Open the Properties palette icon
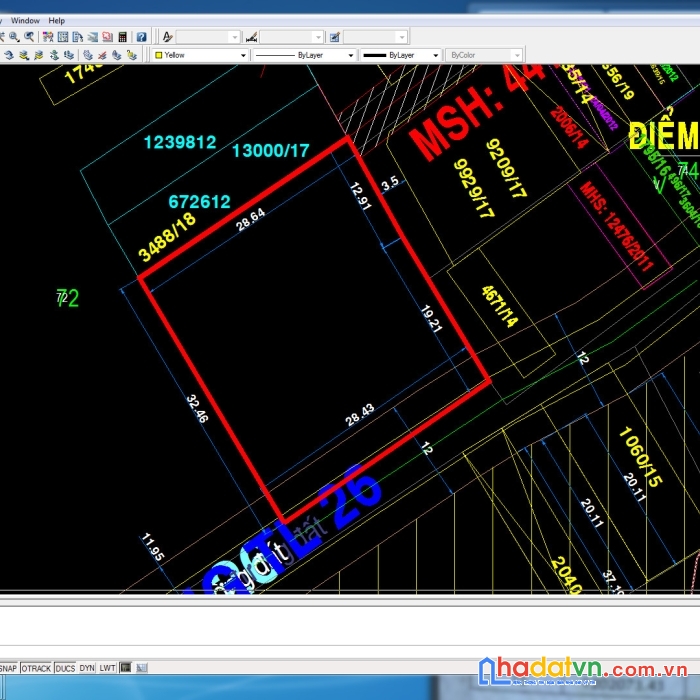This screenshot has width=700, height=700. pyautogui.click(x=47, y=37)
